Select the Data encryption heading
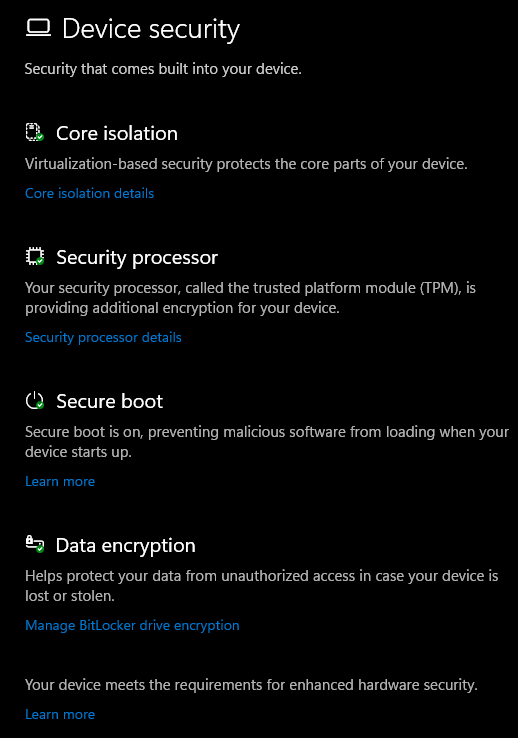 (x=125, y=546)
